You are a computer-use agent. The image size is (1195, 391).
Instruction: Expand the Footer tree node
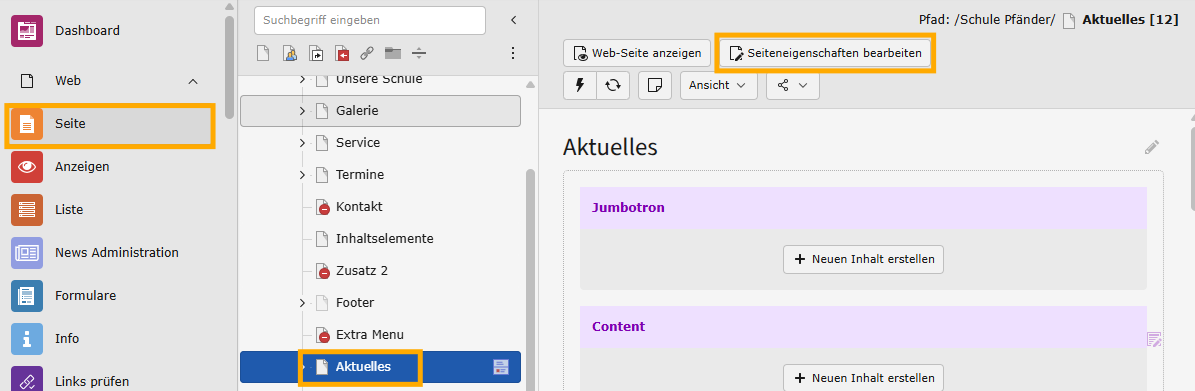(302, 303)
